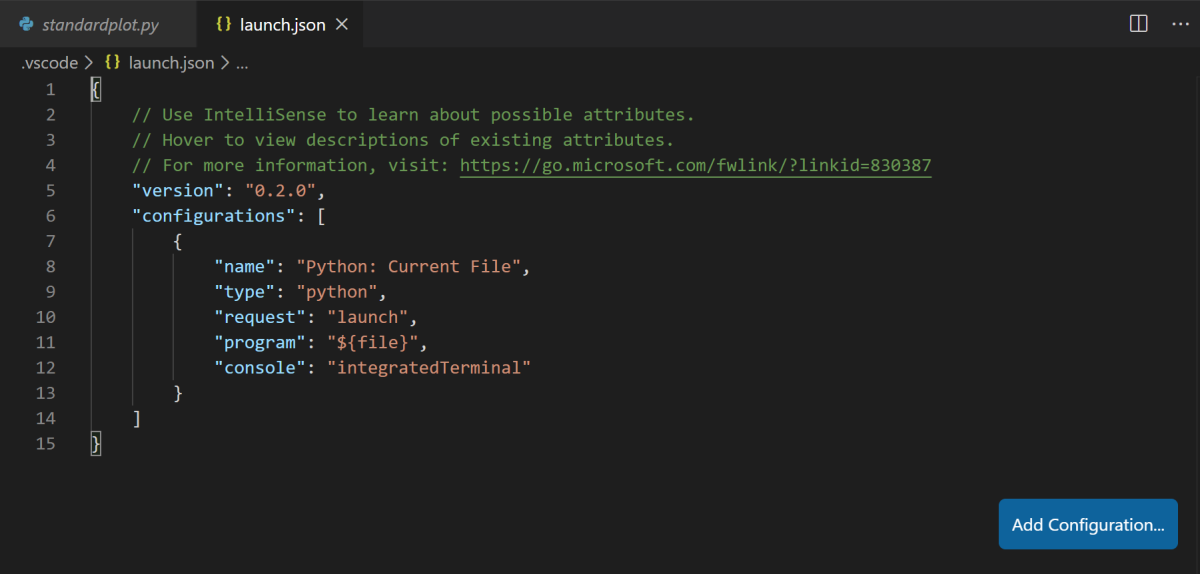Viewport: 1200px width, 574px height.
Task: Place cursor in "integratedTerminal" value
Action: point(428,368)
